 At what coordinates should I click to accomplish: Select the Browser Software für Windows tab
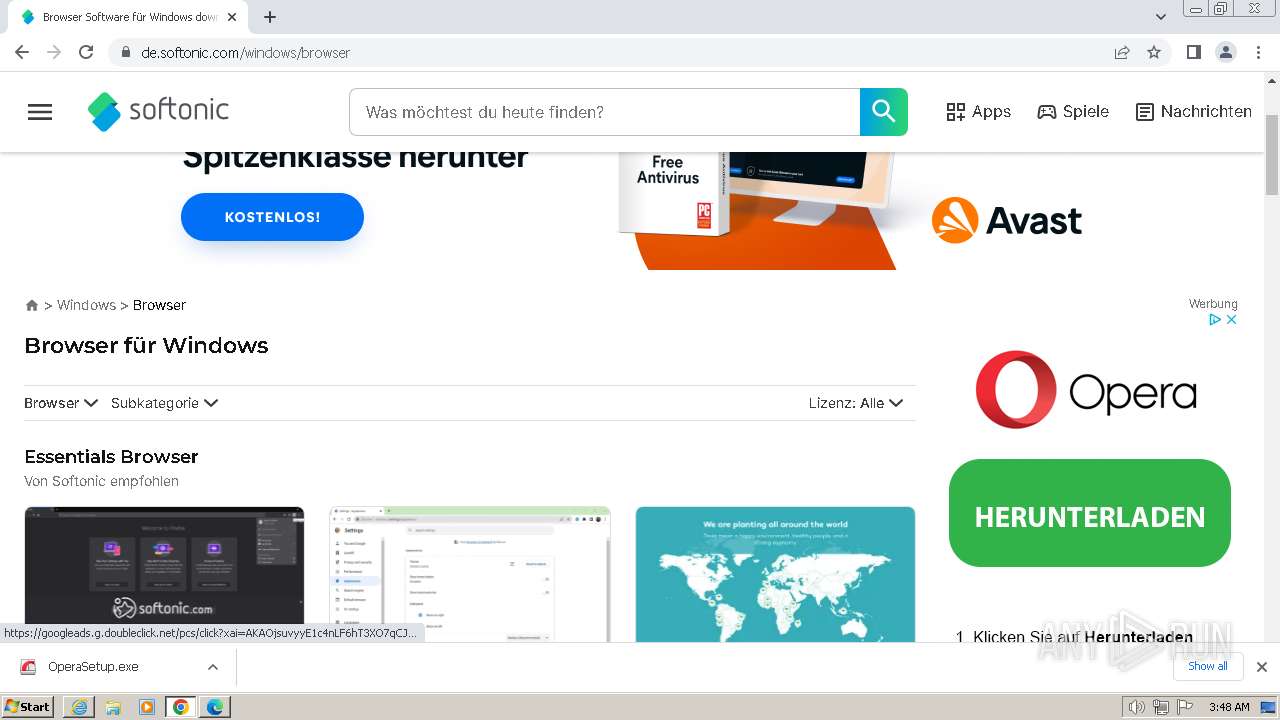tap(126, 17)
